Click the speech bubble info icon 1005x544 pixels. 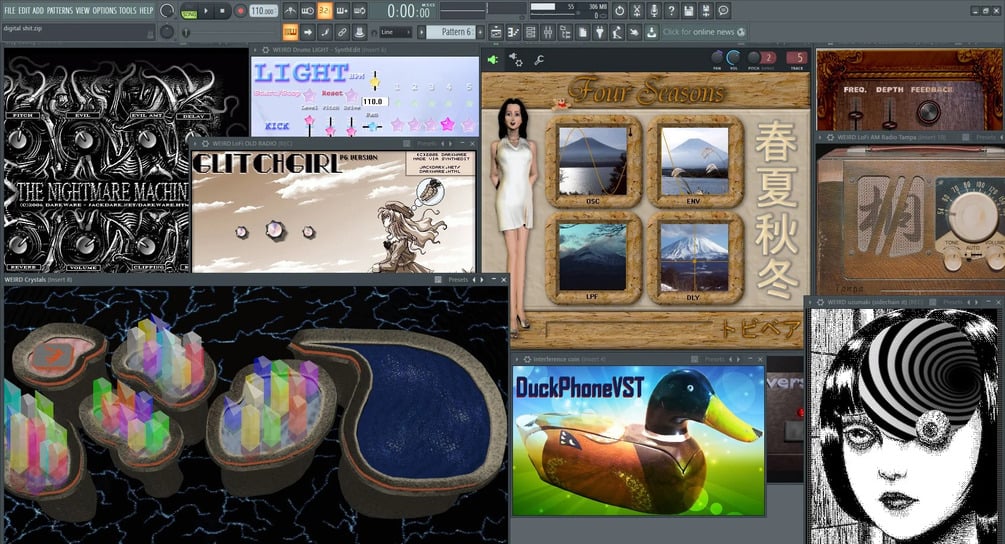[x=723, y=11]
